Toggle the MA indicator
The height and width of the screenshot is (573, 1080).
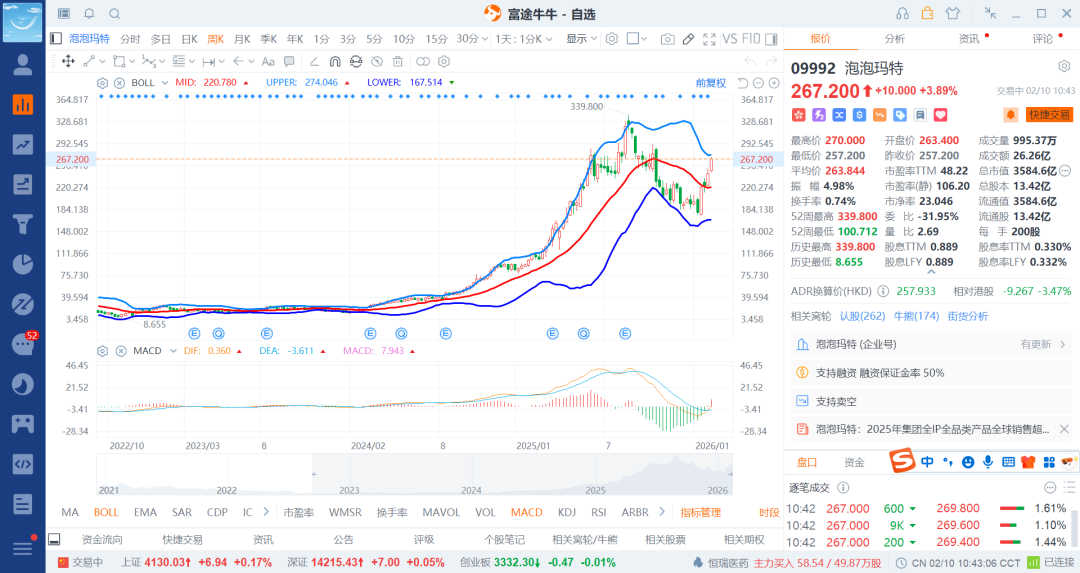(x=70, y=512)
